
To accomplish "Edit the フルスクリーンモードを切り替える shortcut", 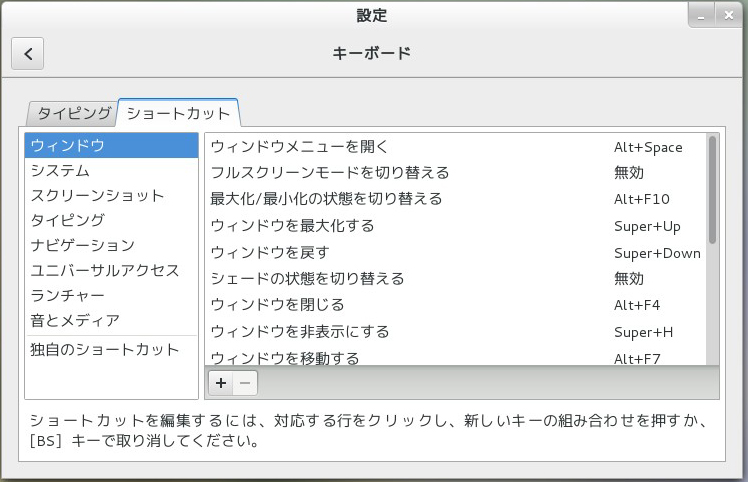I will 455,173.
